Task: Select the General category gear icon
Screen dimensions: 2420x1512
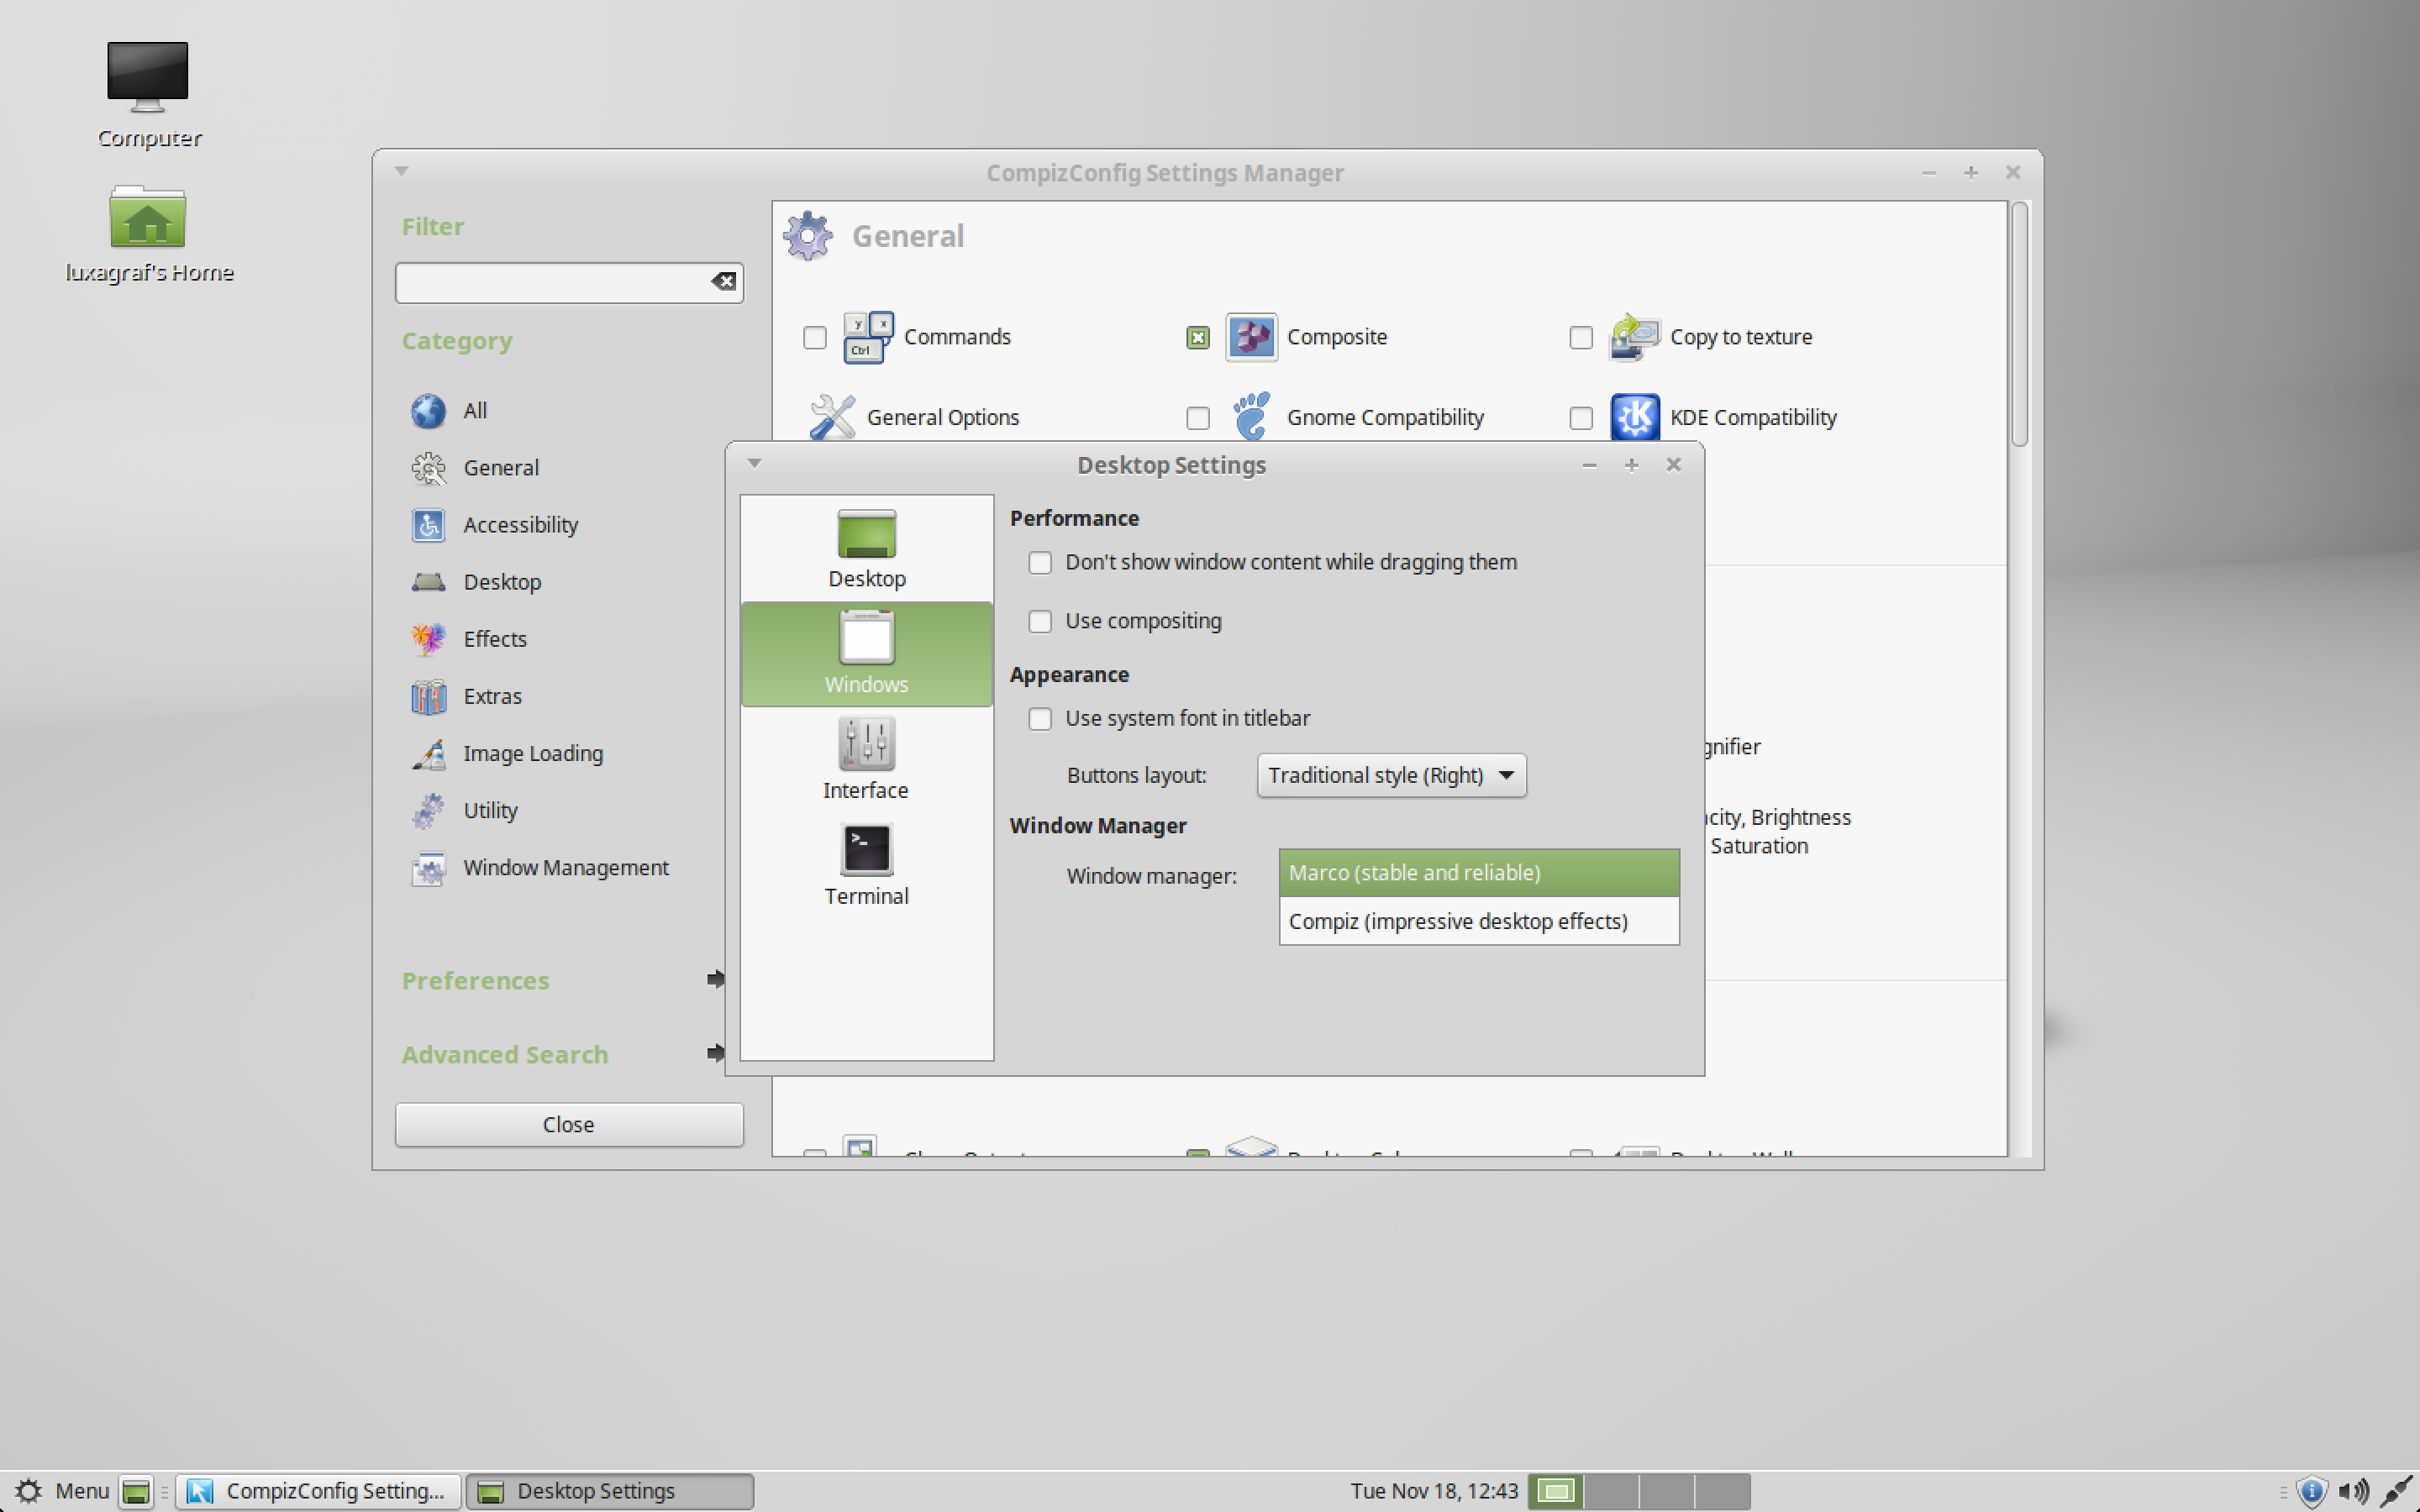Action: pyautogui.click(x=428, y=468)
